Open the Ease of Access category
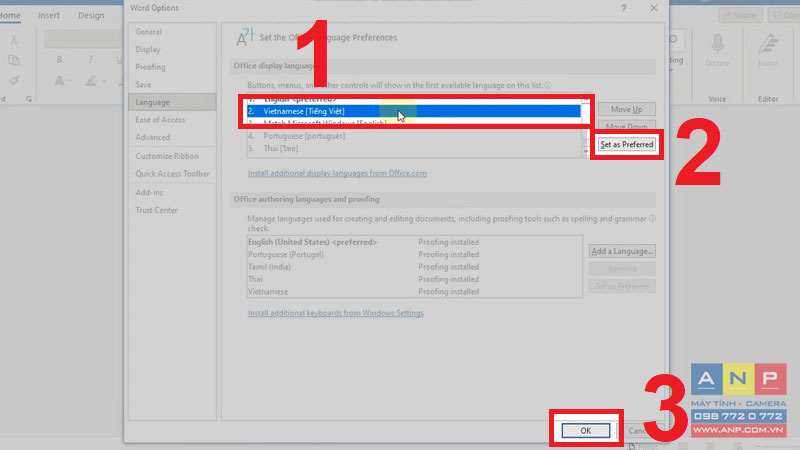The image size is (800, 450). 160,120
